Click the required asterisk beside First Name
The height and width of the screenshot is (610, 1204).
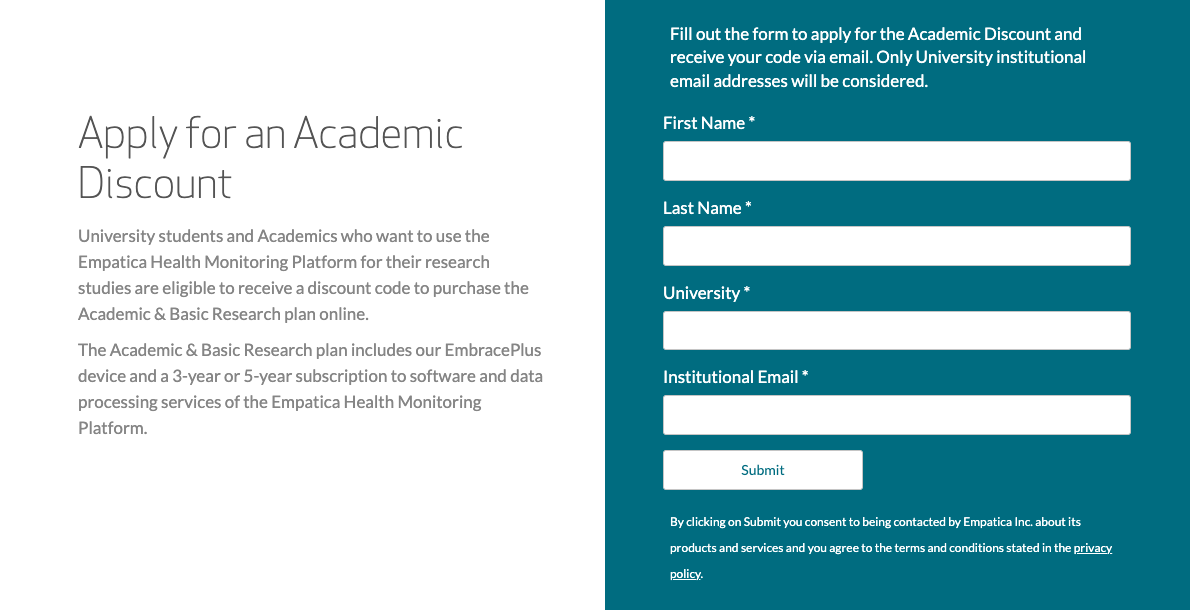(751, 122)
